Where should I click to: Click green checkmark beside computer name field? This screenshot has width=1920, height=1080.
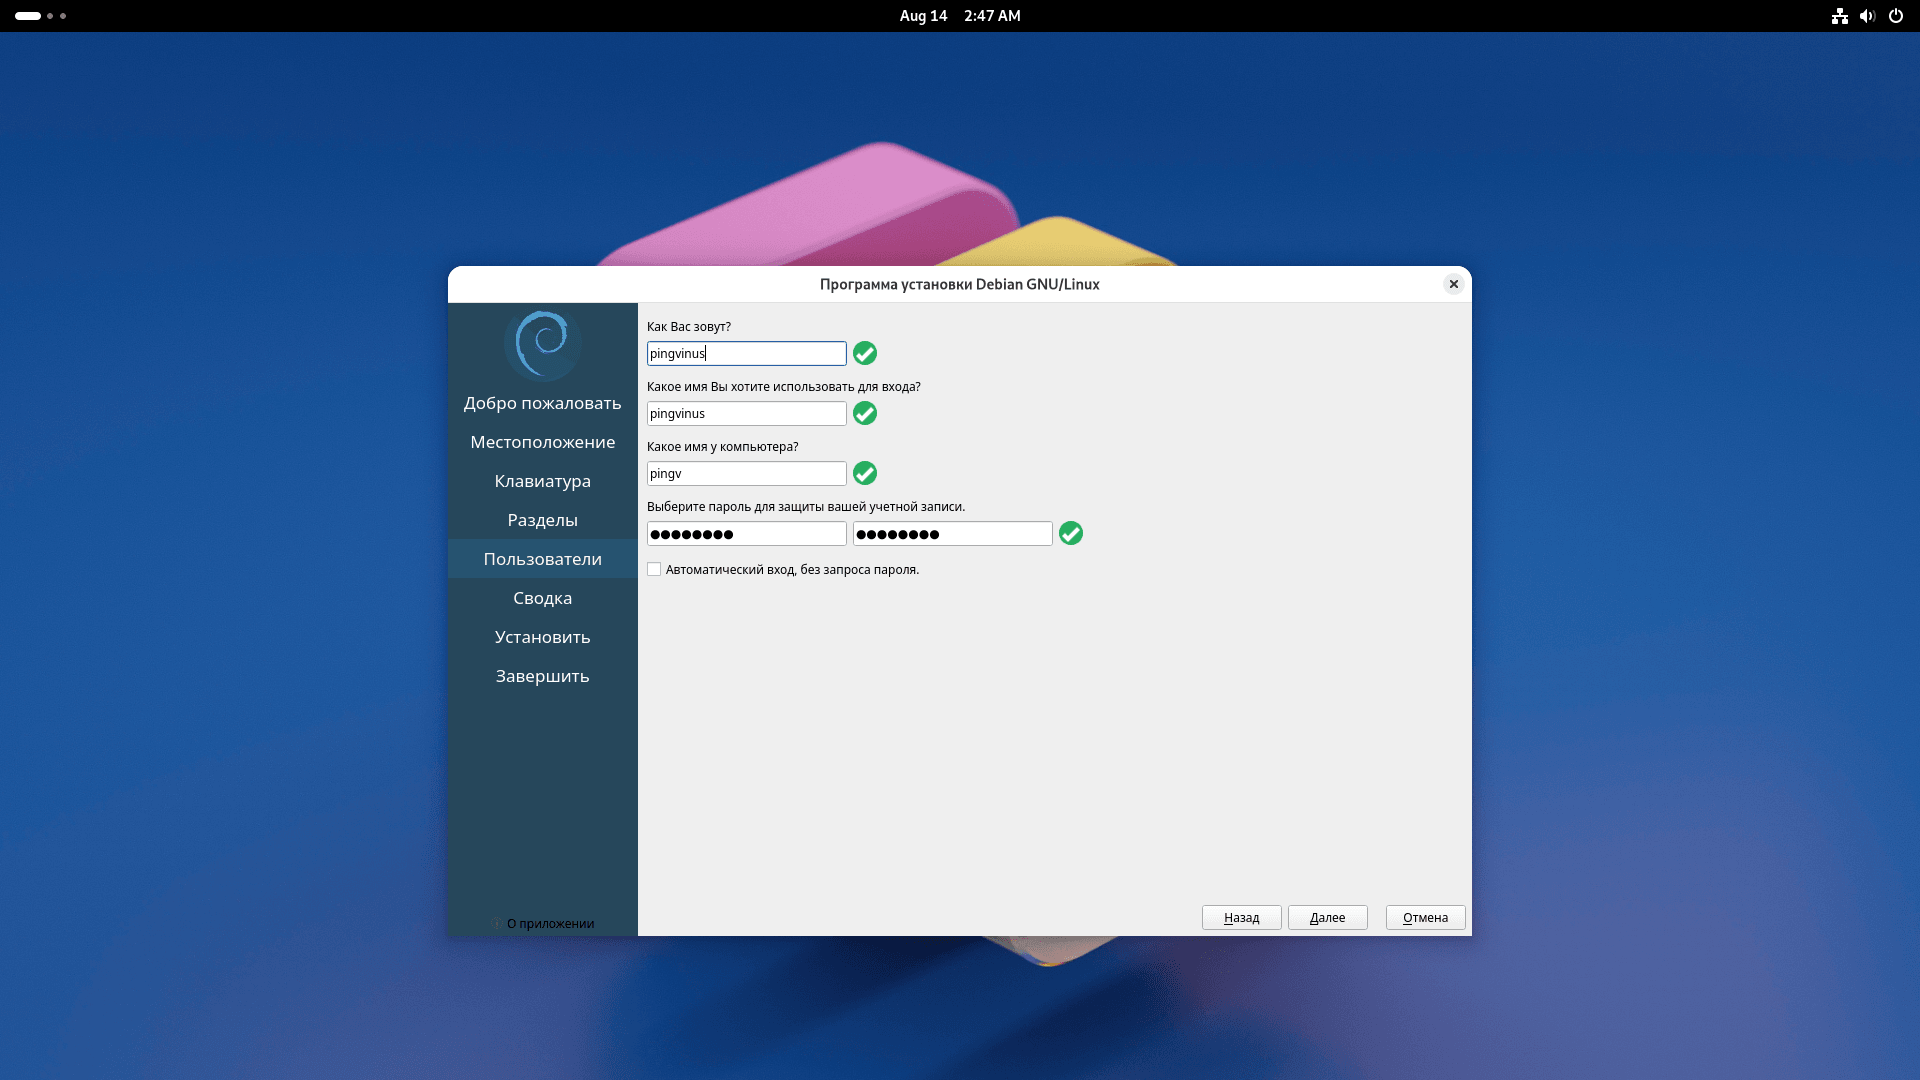coord(865,474)
